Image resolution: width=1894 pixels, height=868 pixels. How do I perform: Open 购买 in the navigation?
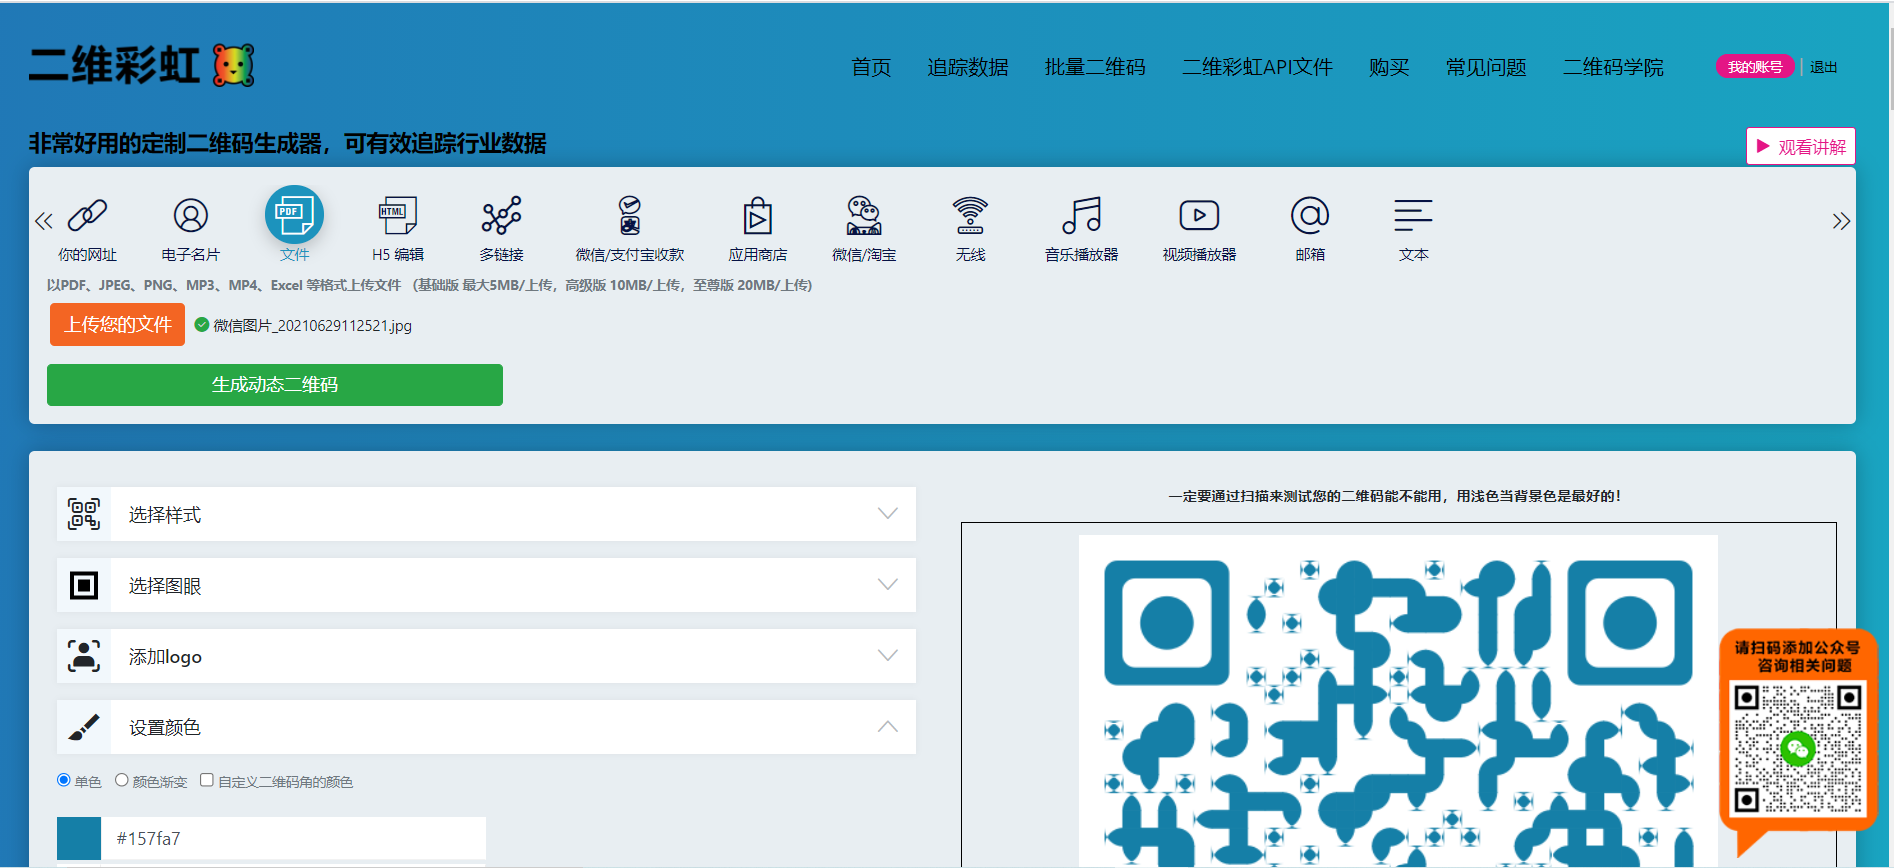tap(1389, 67)
